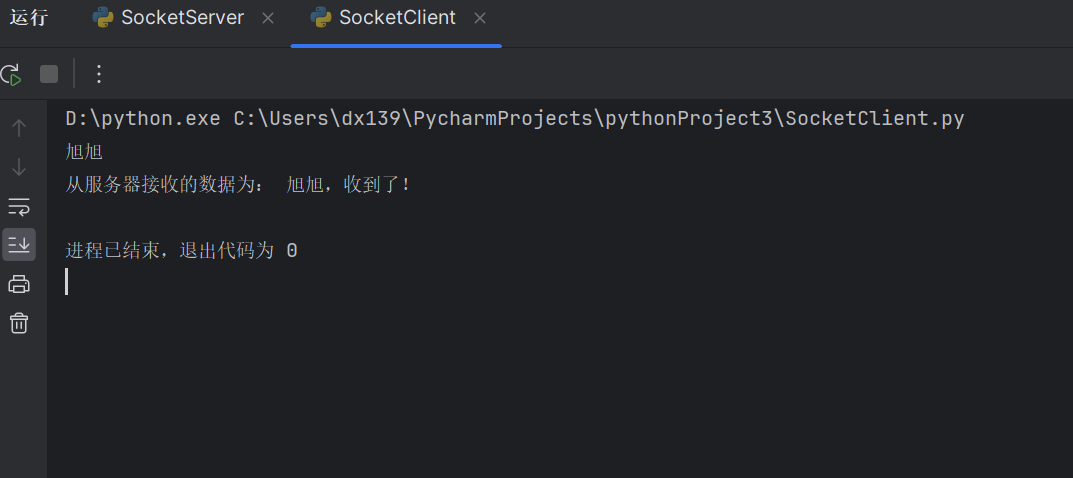Click the gray Stop process square
This screenshot has height=478, width=1073.
49,74
